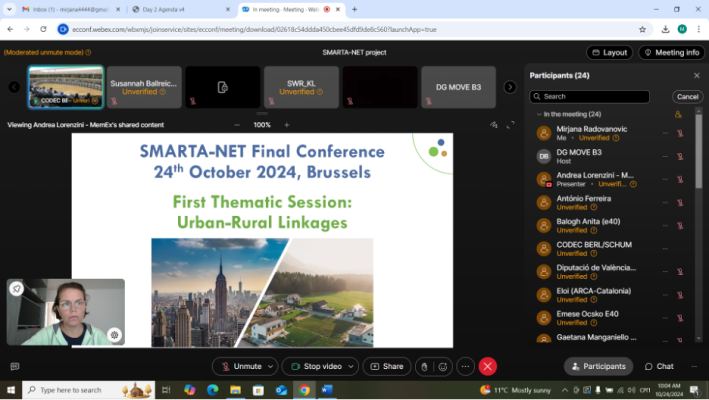Zoom in shared content with plus
Viewport: 709px width, 400px height.
click(287, 125)
